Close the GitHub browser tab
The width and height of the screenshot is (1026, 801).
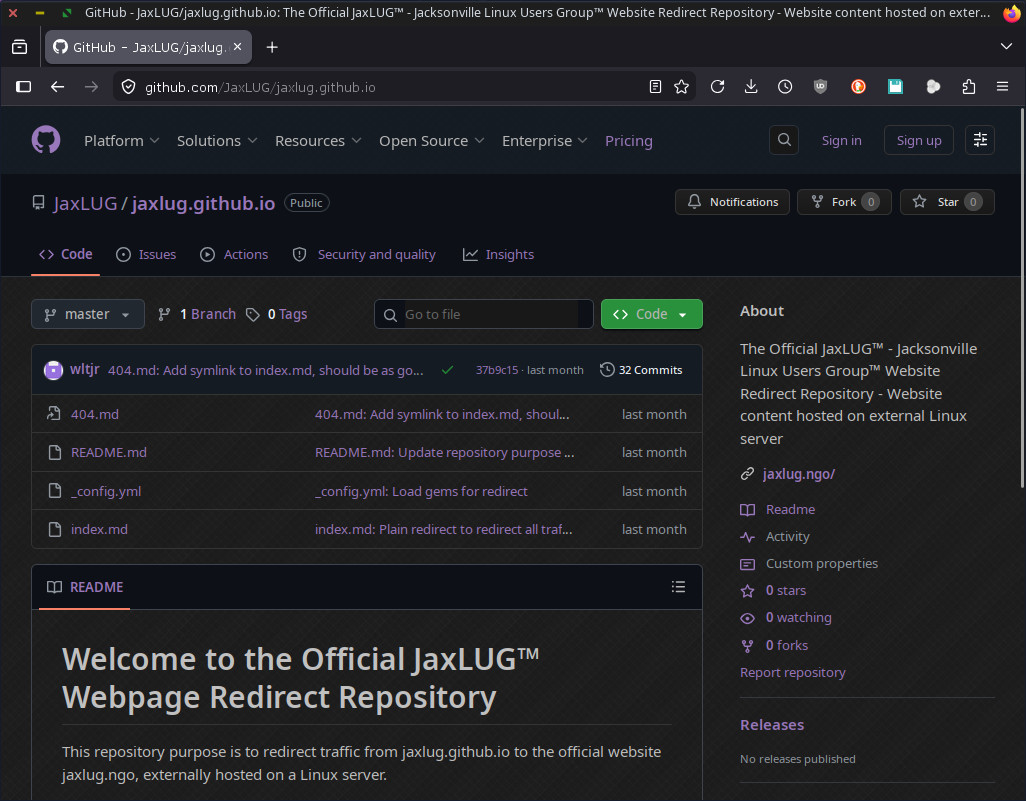[238, 47]
